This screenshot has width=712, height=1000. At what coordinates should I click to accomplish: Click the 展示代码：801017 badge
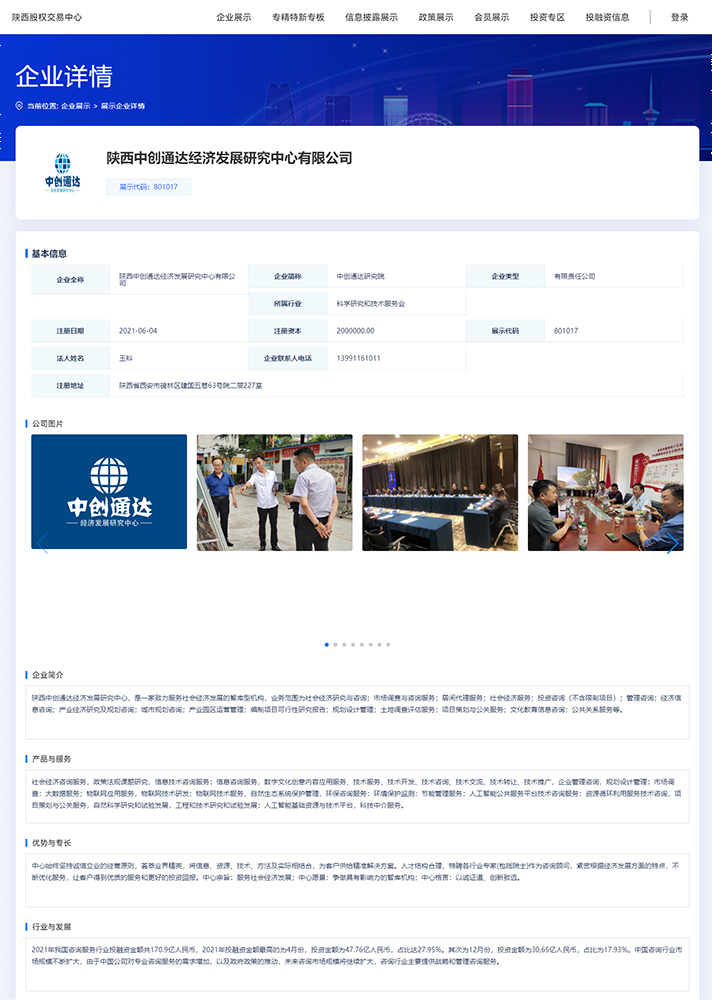click(x=149, y=187)
